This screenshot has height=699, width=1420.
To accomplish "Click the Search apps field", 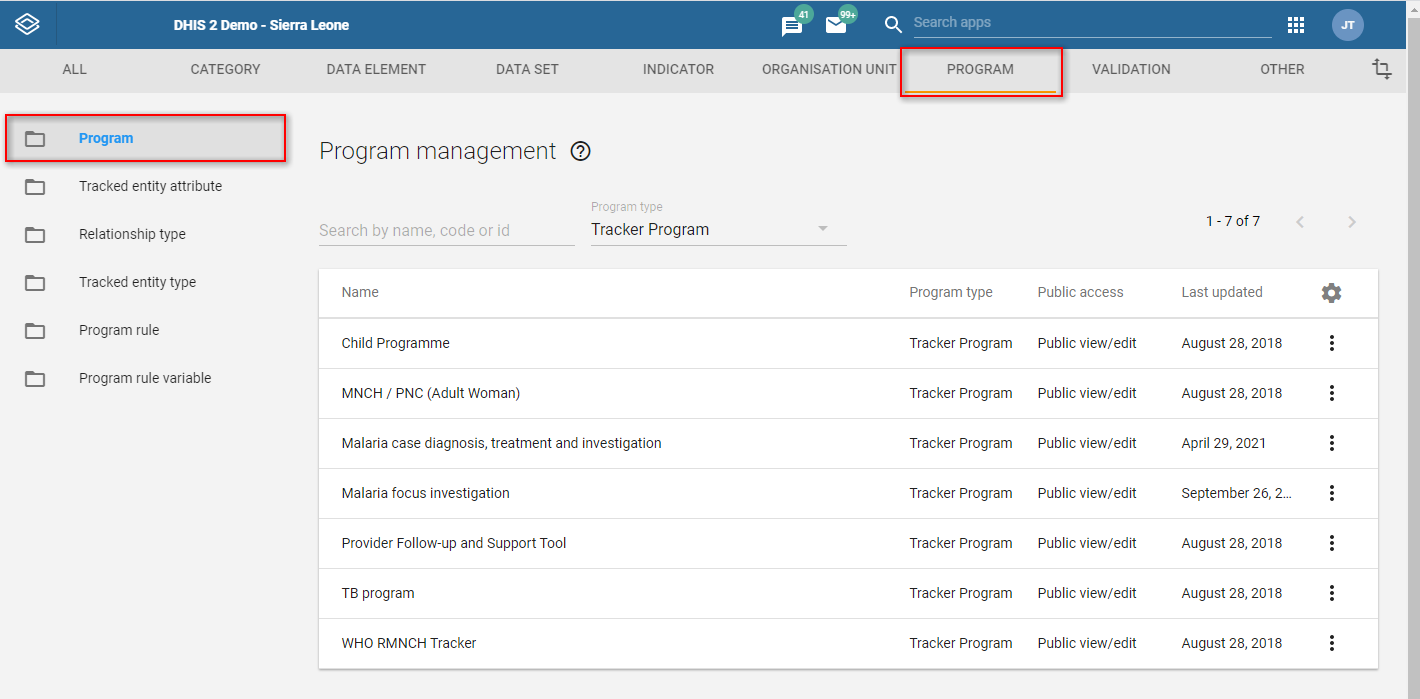I will [1092, 22].
